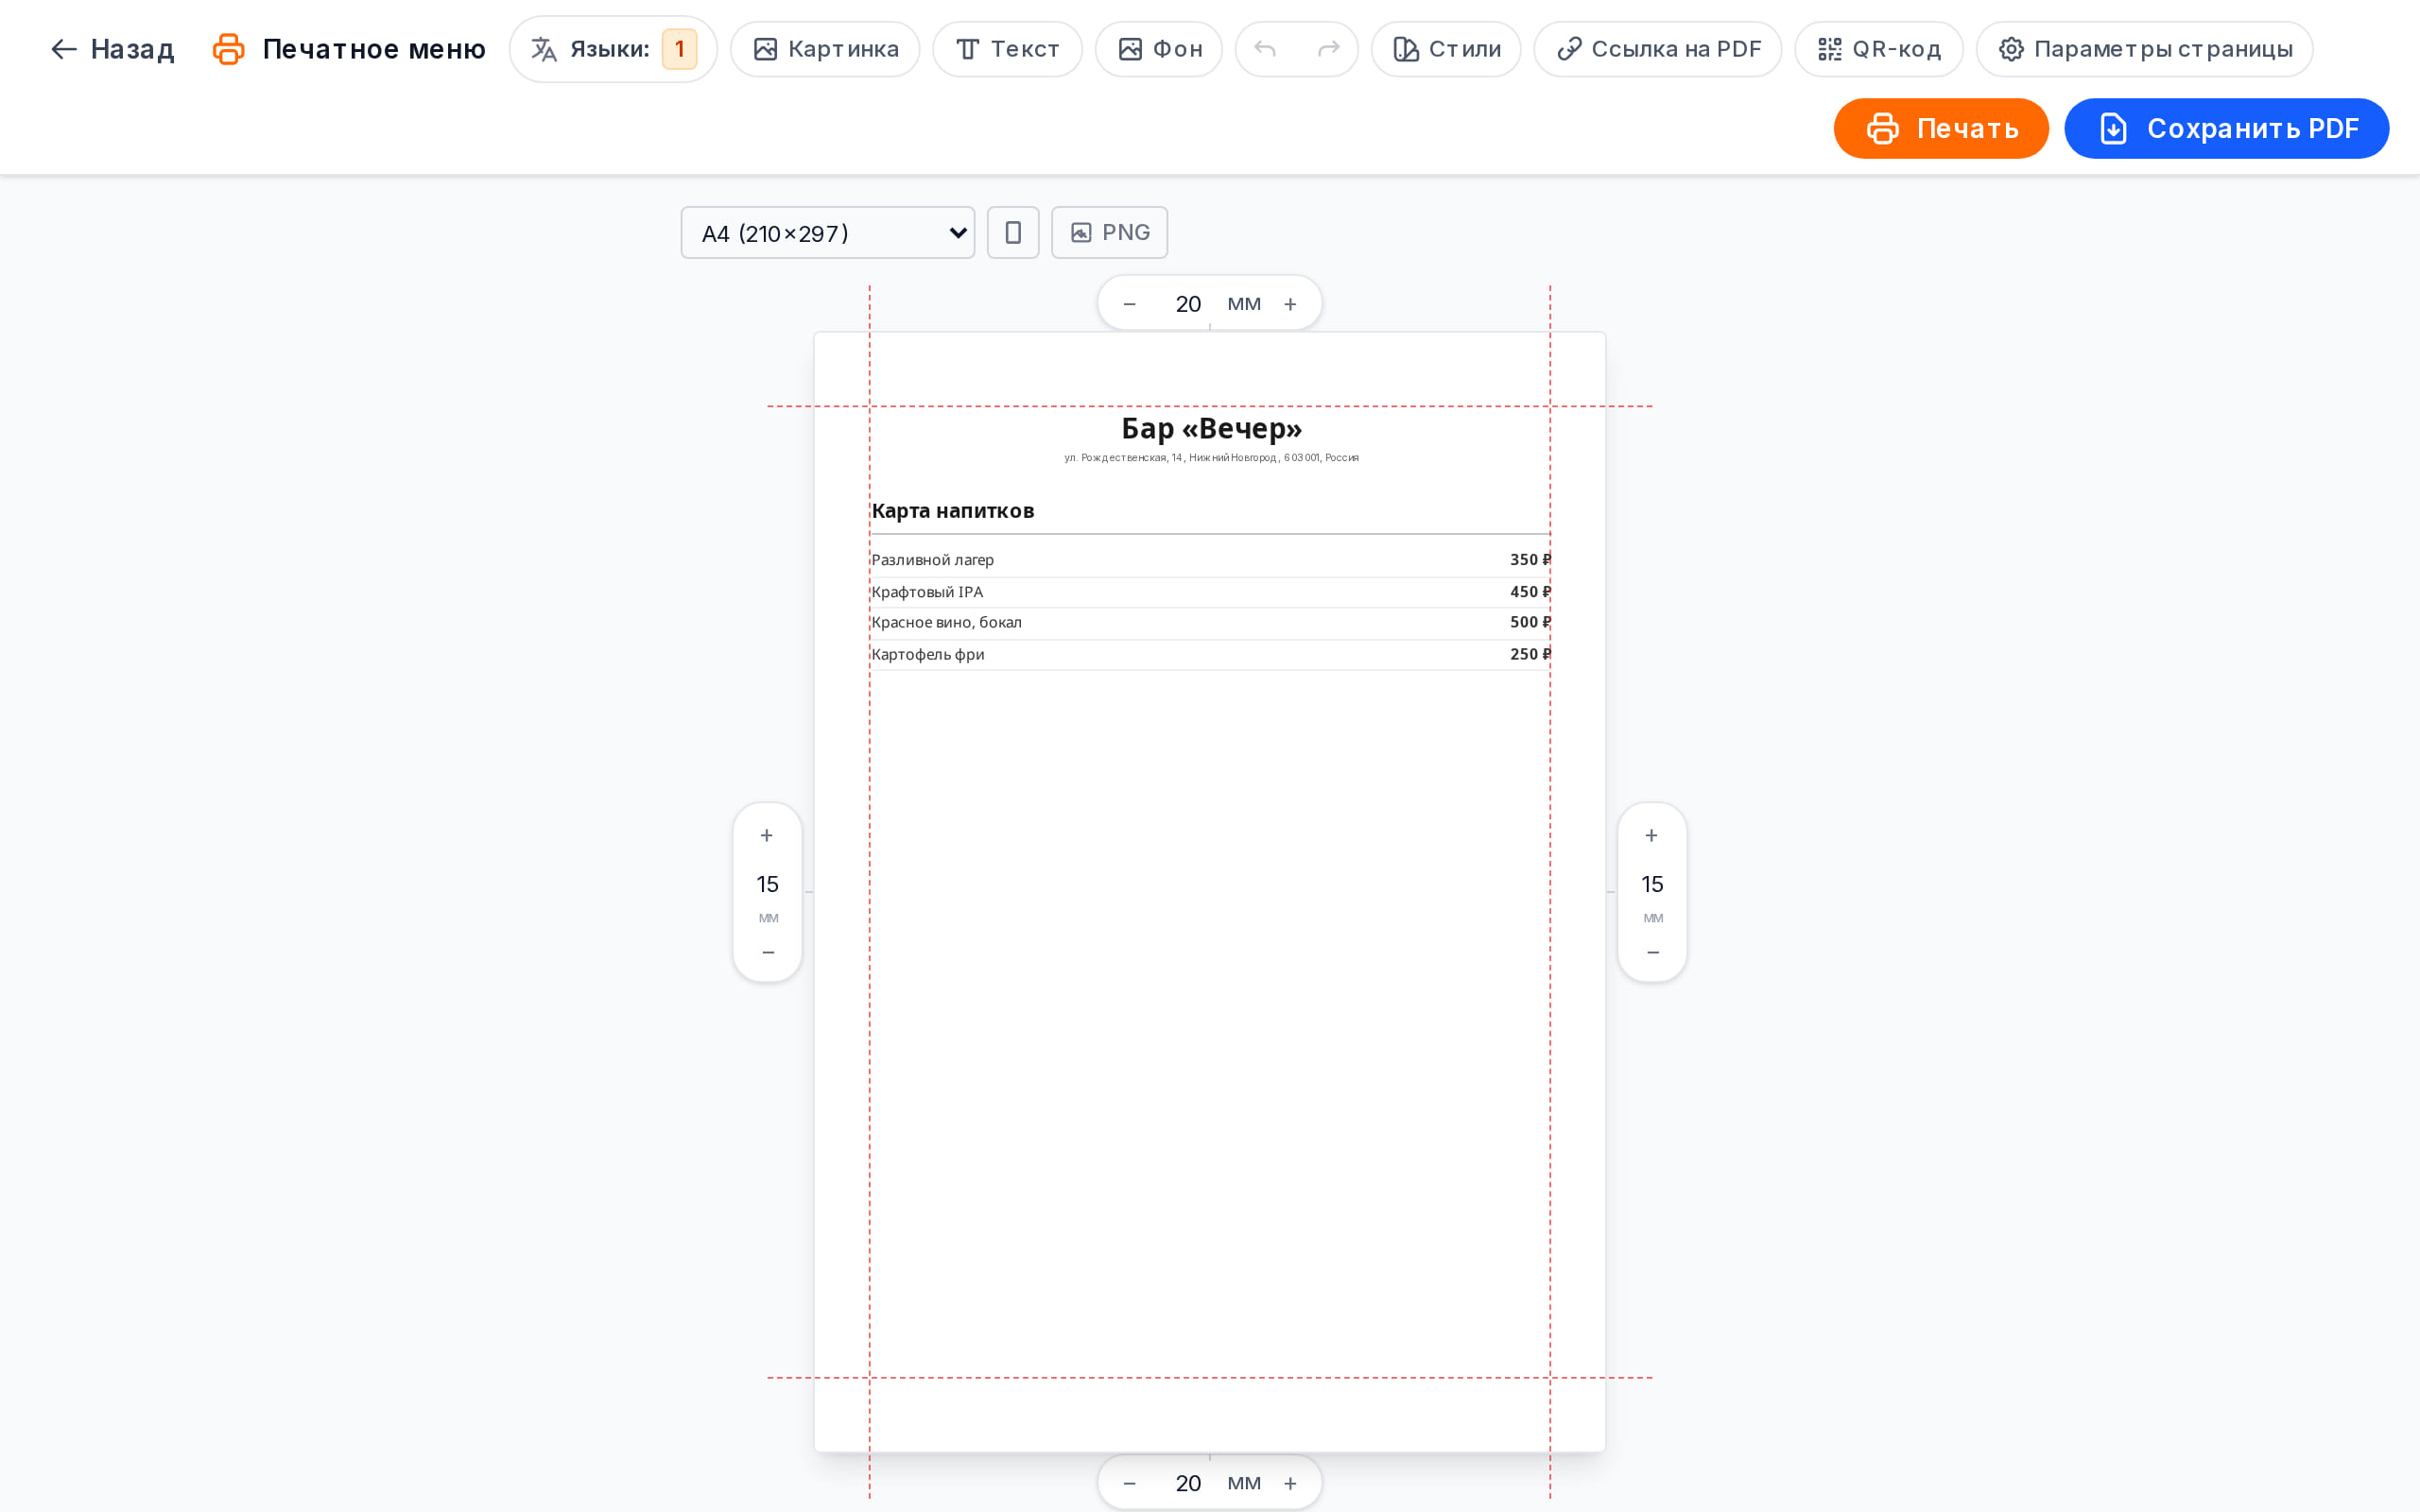The width and height of the screenshot is (2420, 1512).
Task: Click the Картофель фри menu row
Action: coord(1210,655)
